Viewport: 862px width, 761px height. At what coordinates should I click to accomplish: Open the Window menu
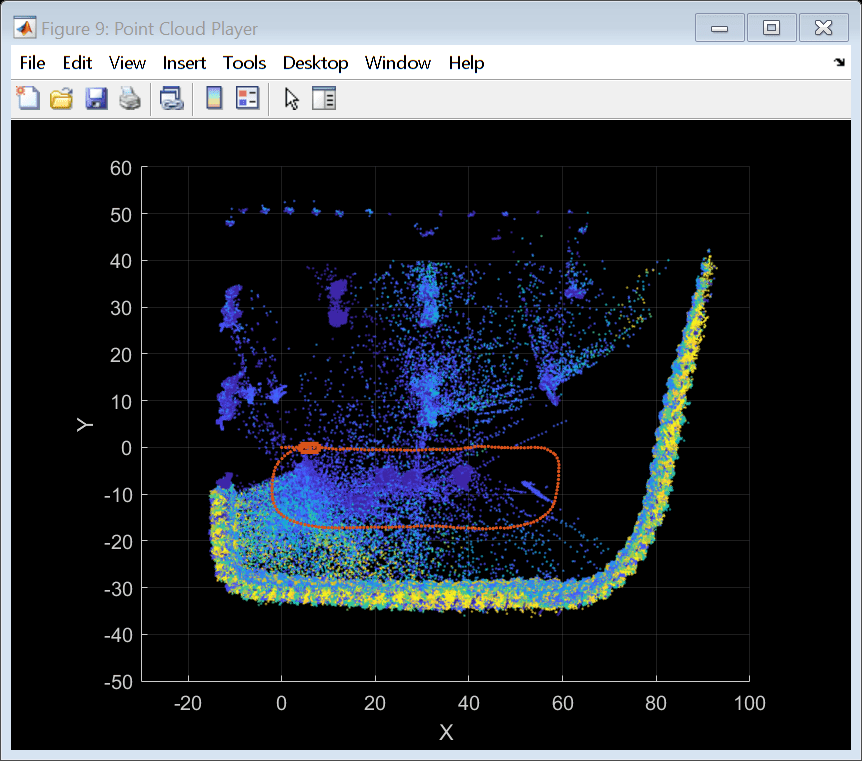pyautogui.click(x=397, y=63)
